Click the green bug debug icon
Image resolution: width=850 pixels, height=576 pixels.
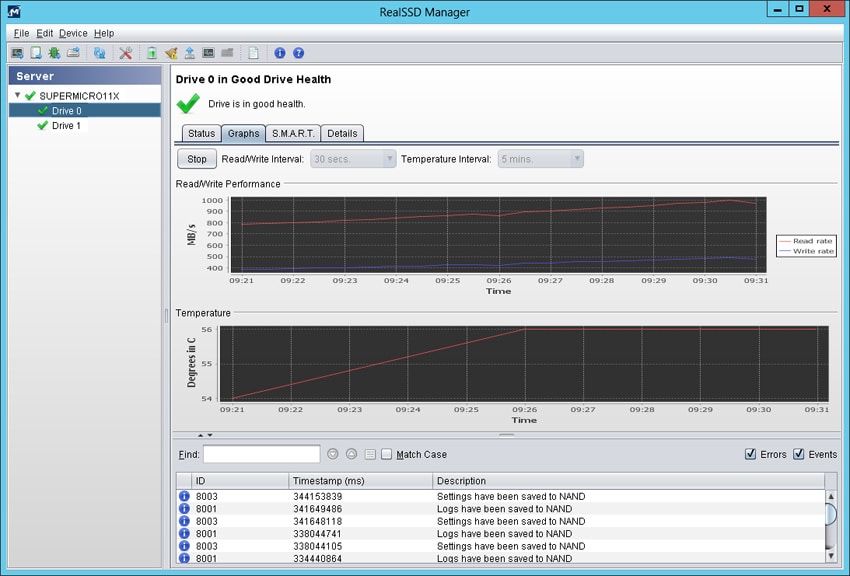pyautogui.click(x=54, y=53)
